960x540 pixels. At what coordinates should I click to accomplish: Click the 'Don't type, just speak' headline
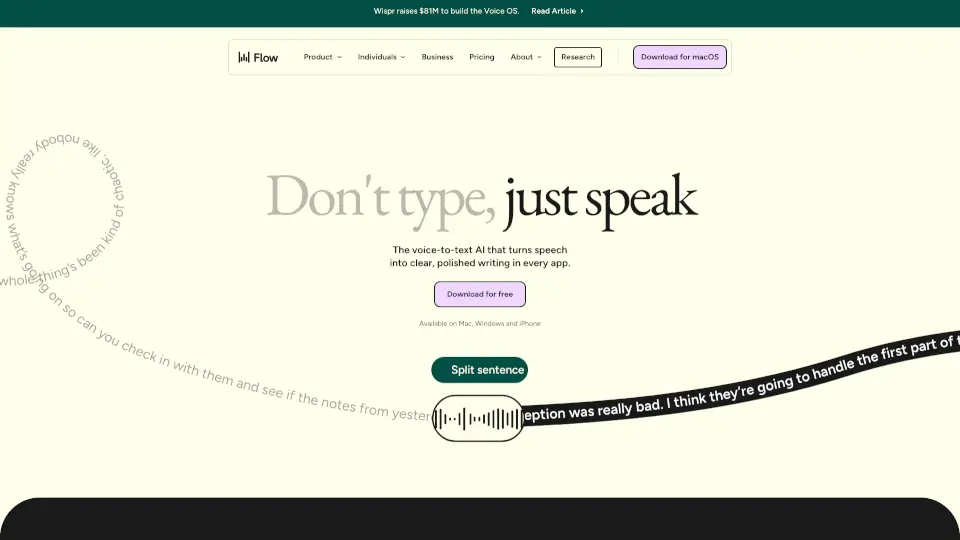(480, 197)
